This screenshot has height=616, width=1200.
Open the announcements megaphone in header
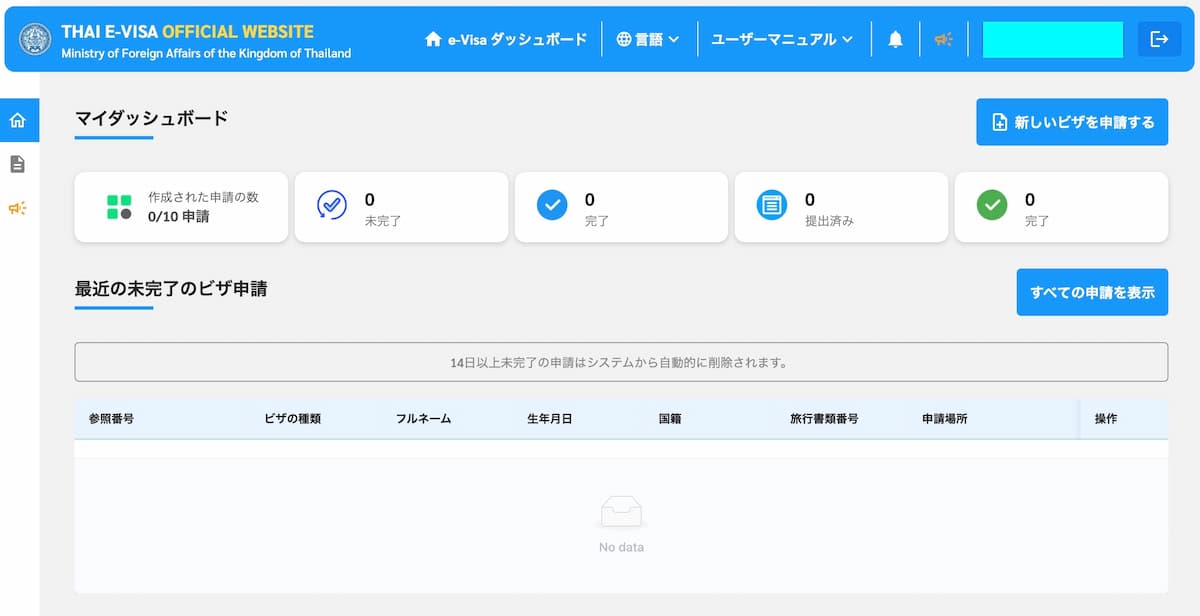pyautogui.click(x=943, y=39)
